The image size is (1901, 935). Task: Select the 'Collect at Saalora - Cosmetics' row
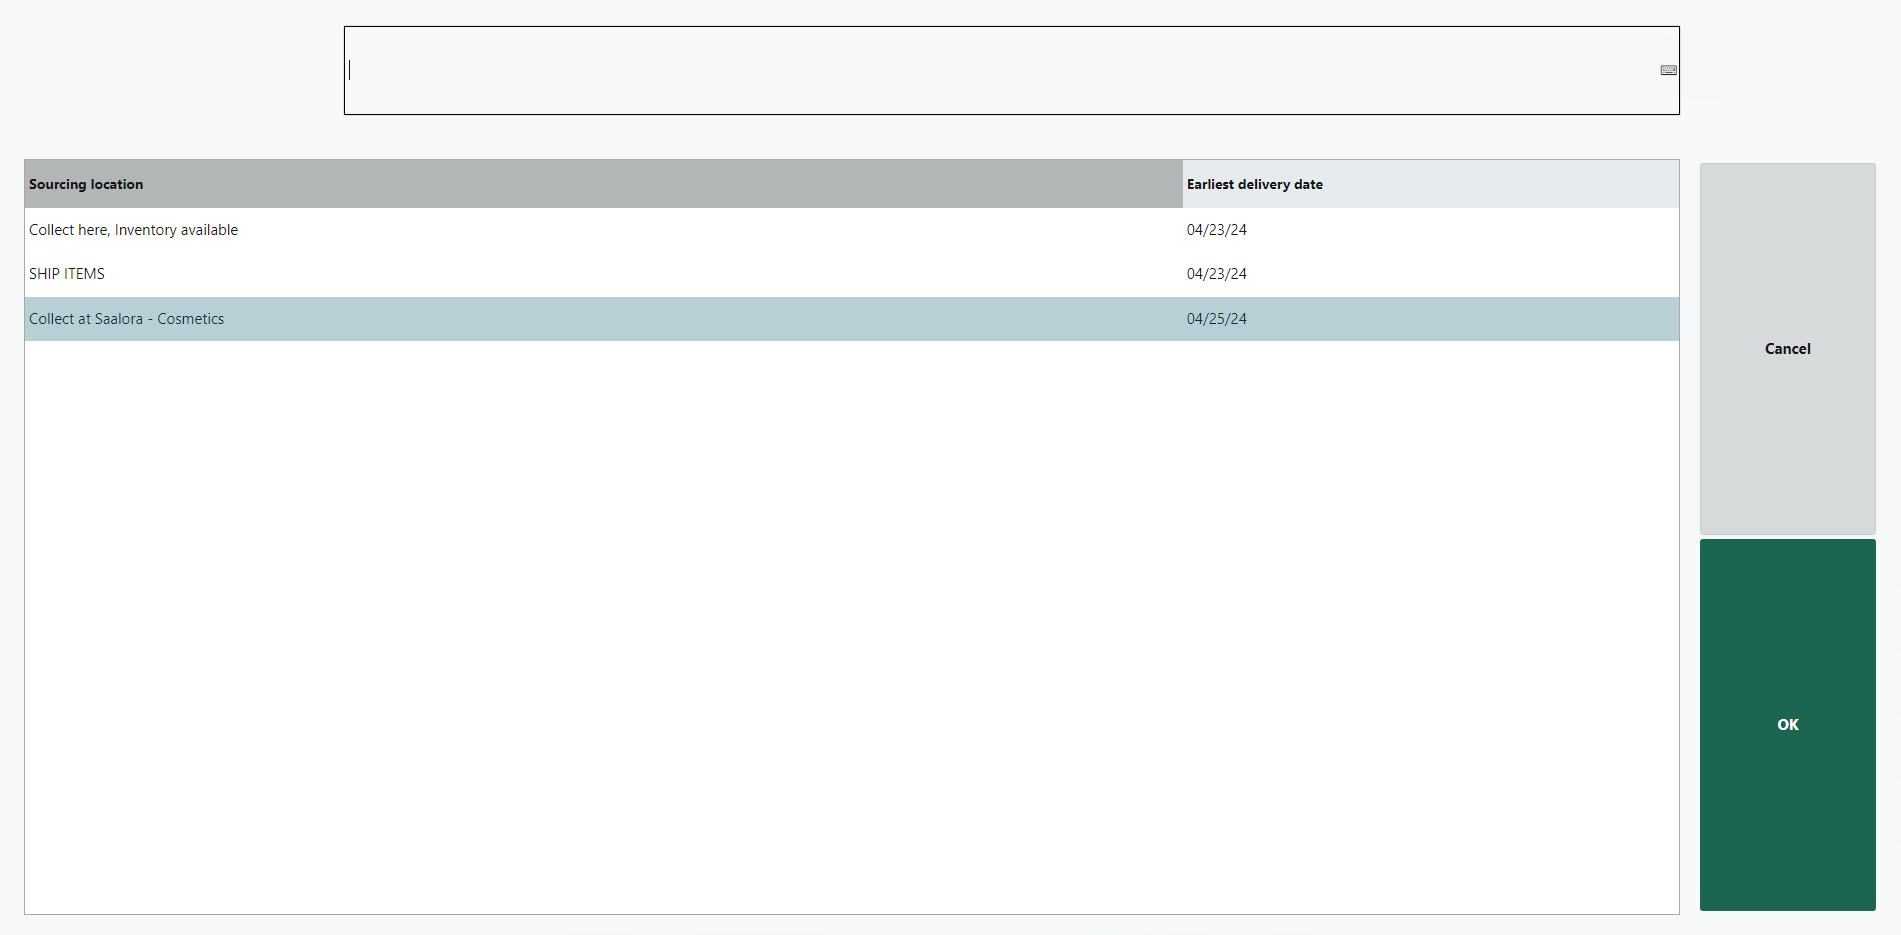[x=852, y=319]
